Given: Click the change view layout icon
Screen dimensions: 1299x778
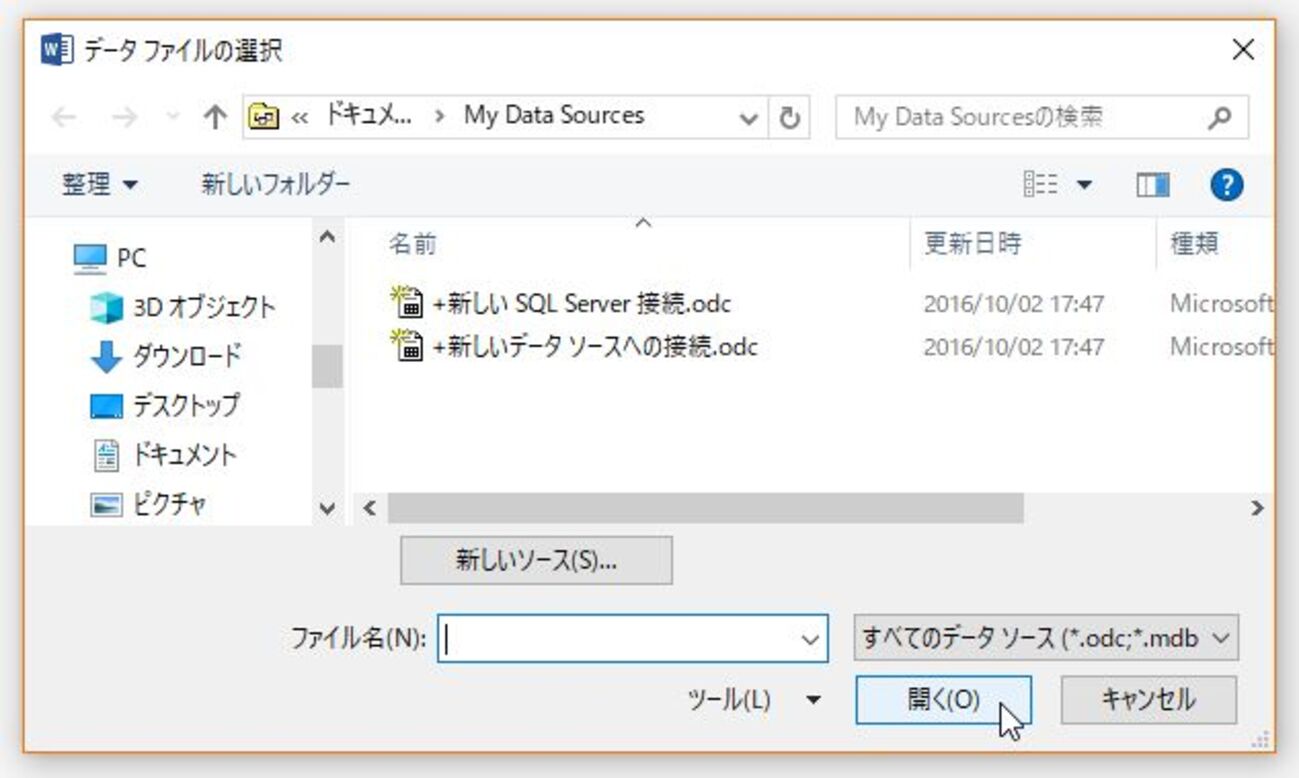Looking at the screenshot, I should pos(1041,185).
